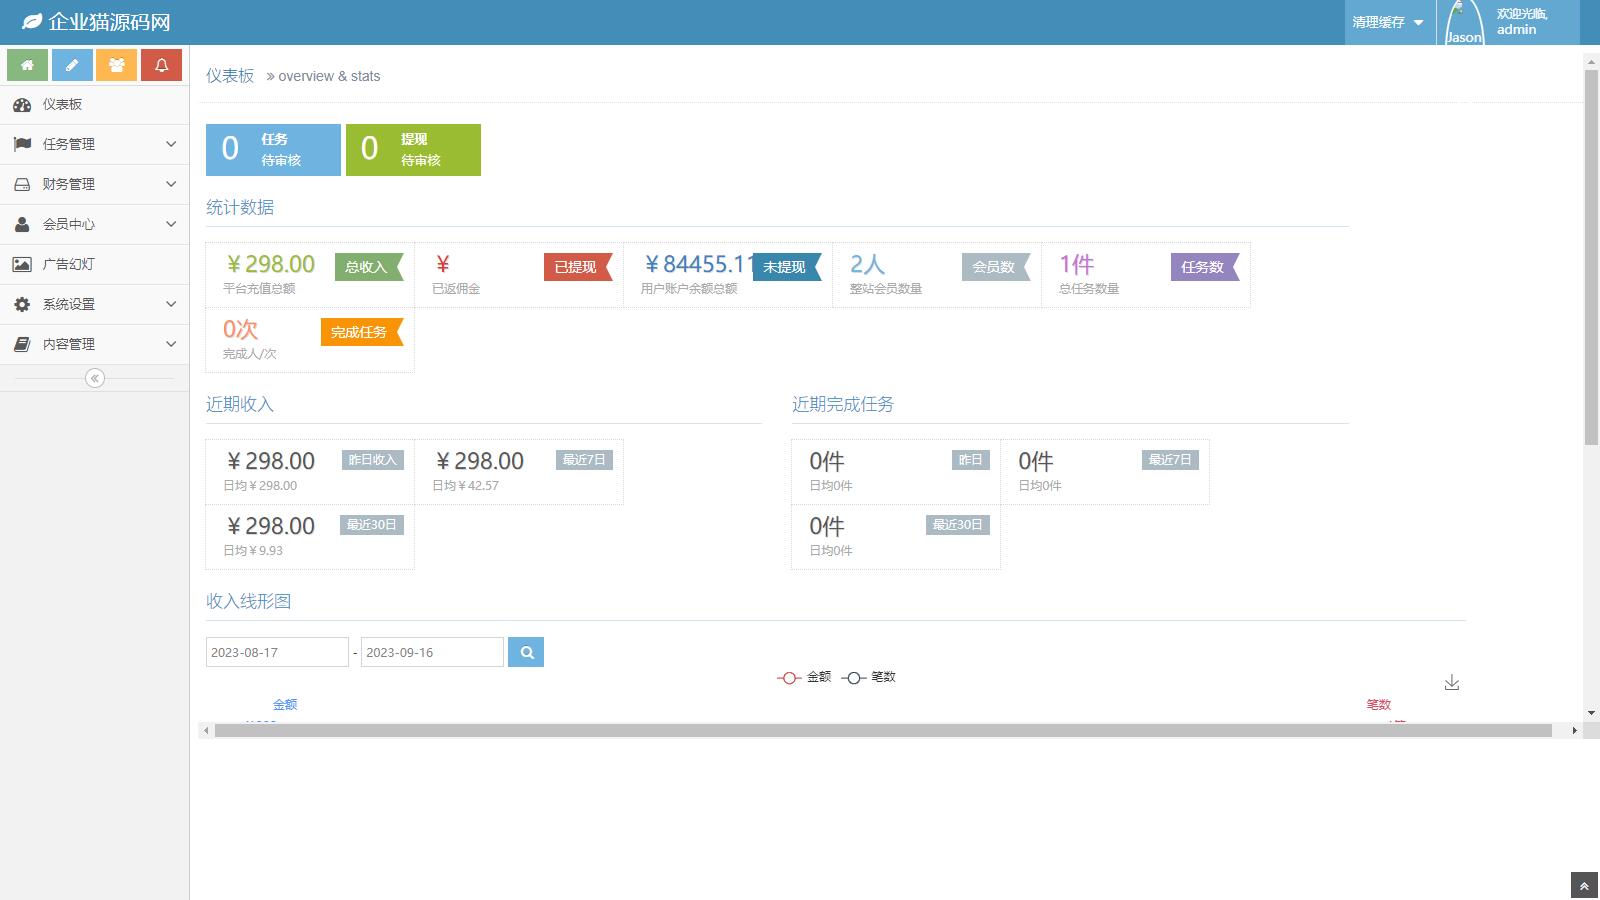Open 仪表板 dashboard in sidebar
Image resolution: width=1600 pixels, height=900 pixels.
point(94,105)
